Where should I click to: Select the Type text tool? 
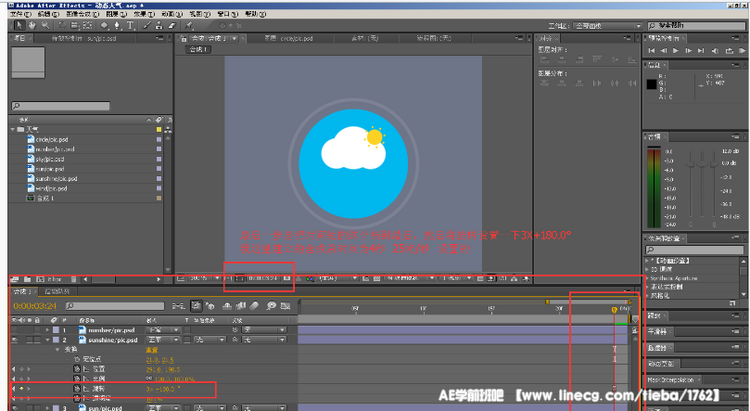(130, 25)
